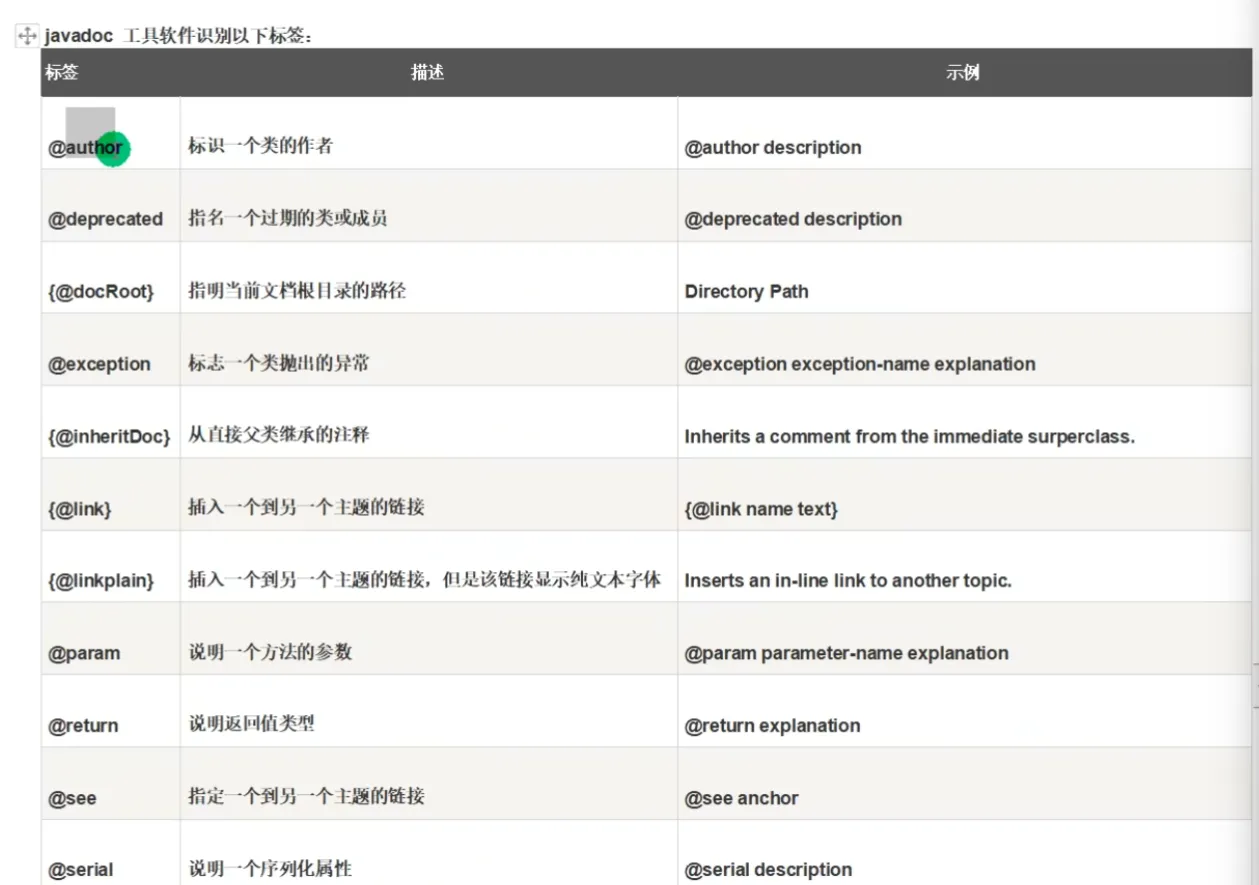Select the @author tag cell
The width and height of the screenshot is (1259, 885).
pyautogui.click(x=85, y=148)
